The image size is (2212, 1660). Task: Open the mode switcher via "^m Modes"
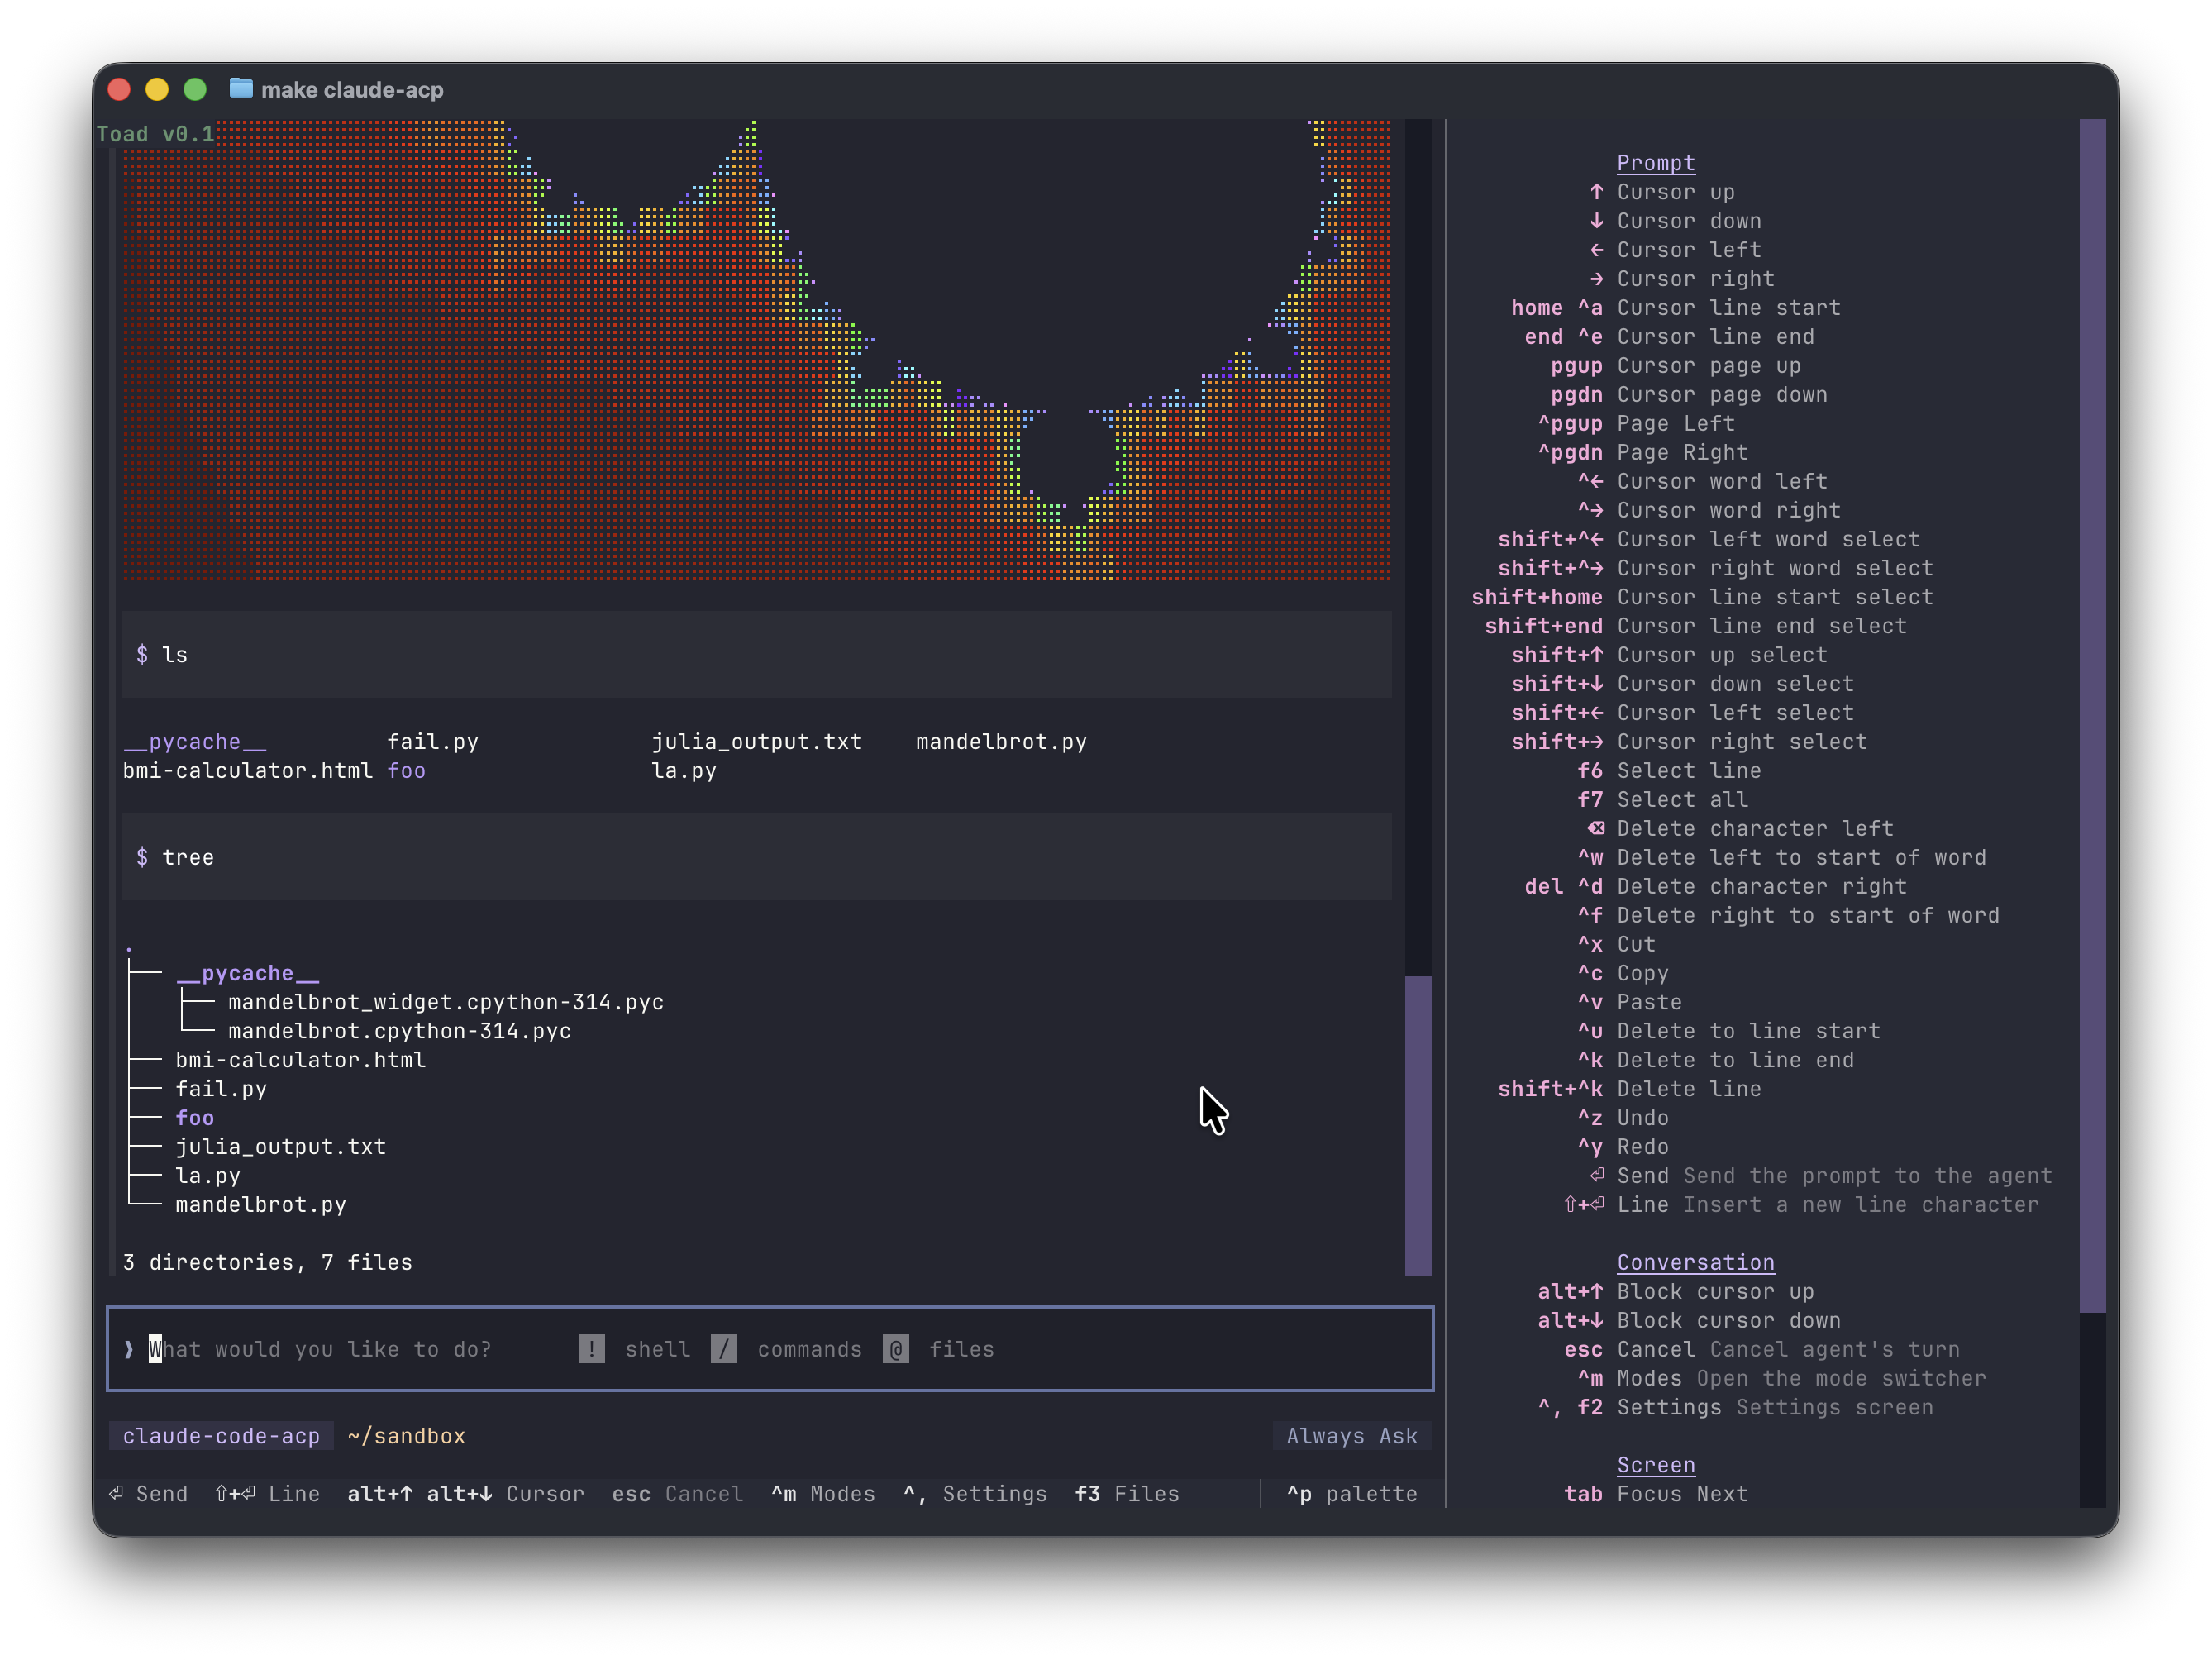(x=823, y=1493)
